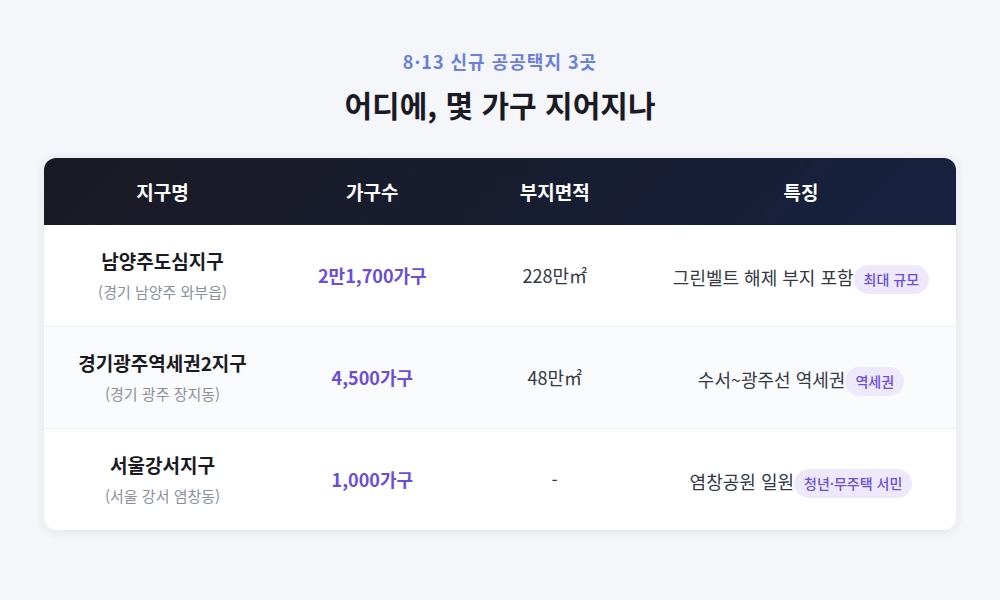Click the 228만㎡ site area value
Viewport: 1000px width, 600px height.
coord(554,276)
